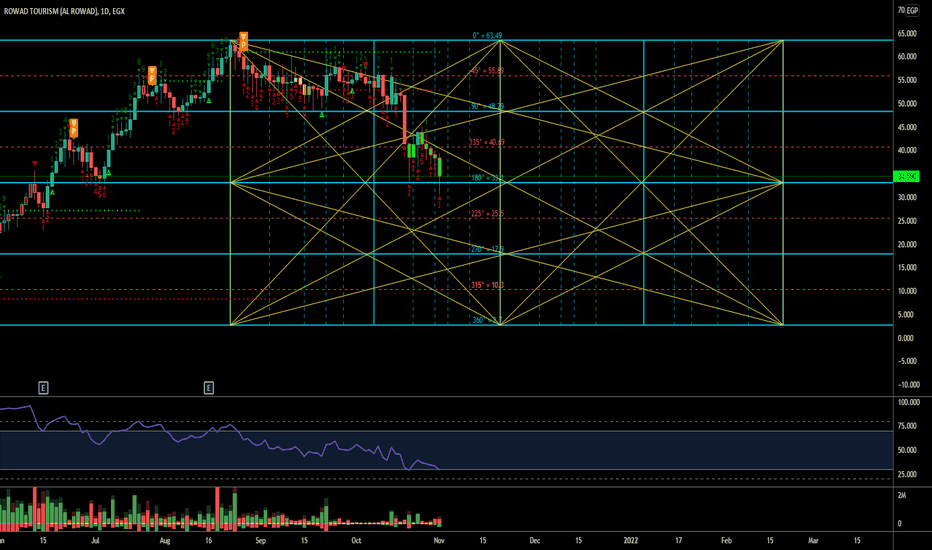
Task: Click the 2022 label on the time axis
Action: click(x=631, y=540)
